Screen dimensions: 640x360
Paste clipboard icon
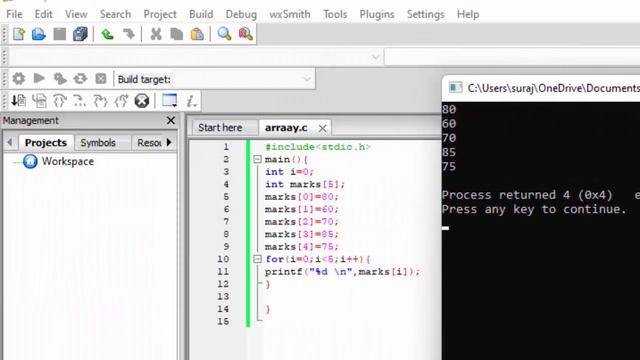[197, 34]
